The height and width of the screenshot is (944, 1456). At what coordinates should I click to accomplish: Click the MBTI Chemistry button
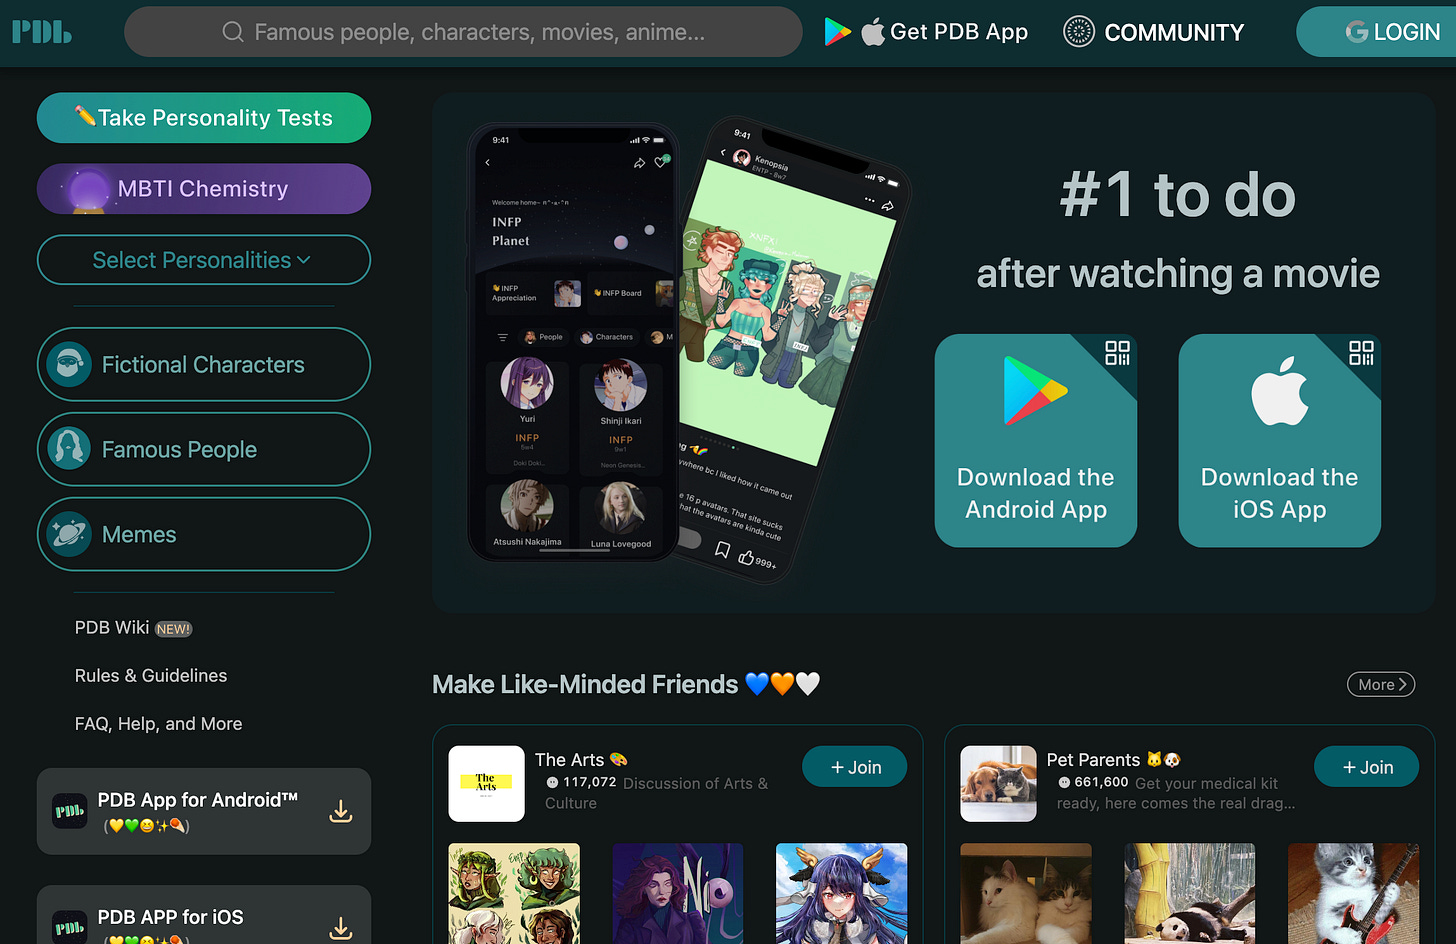204,189
